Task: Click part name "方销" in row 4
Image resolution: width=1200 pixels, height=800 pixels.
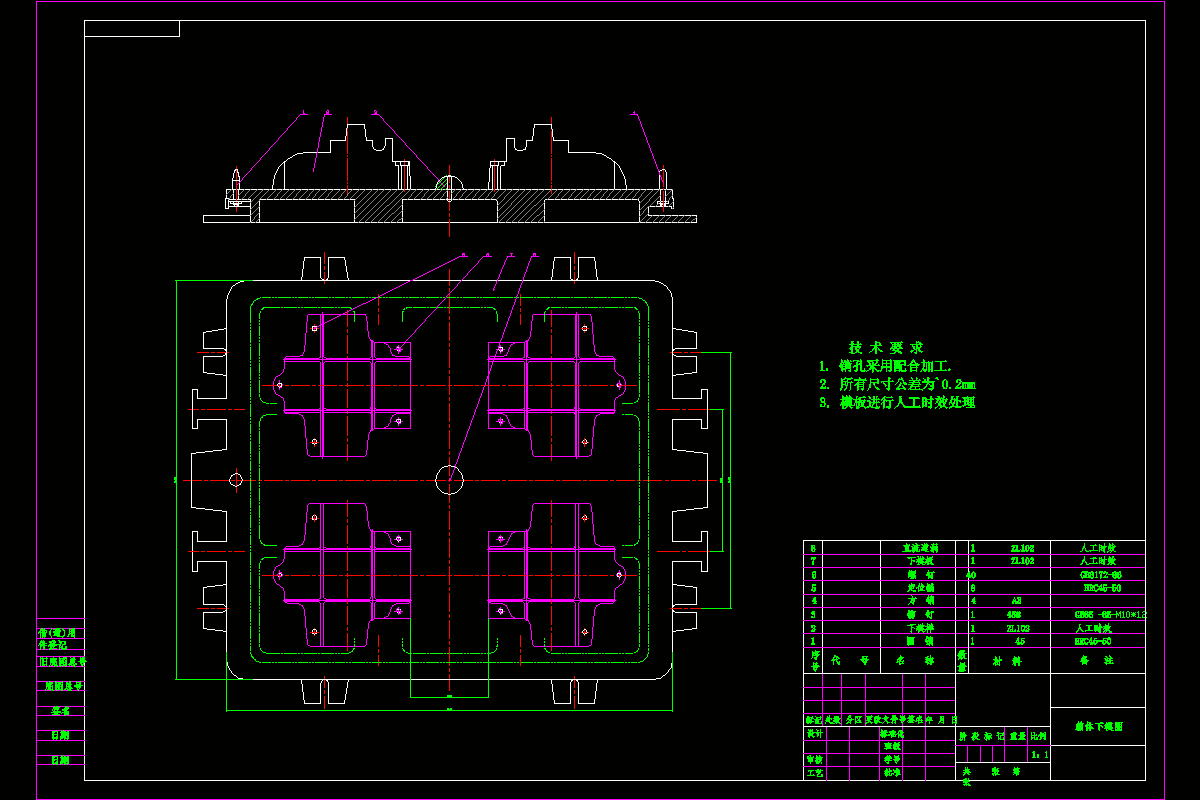Action: coord(920,601)
